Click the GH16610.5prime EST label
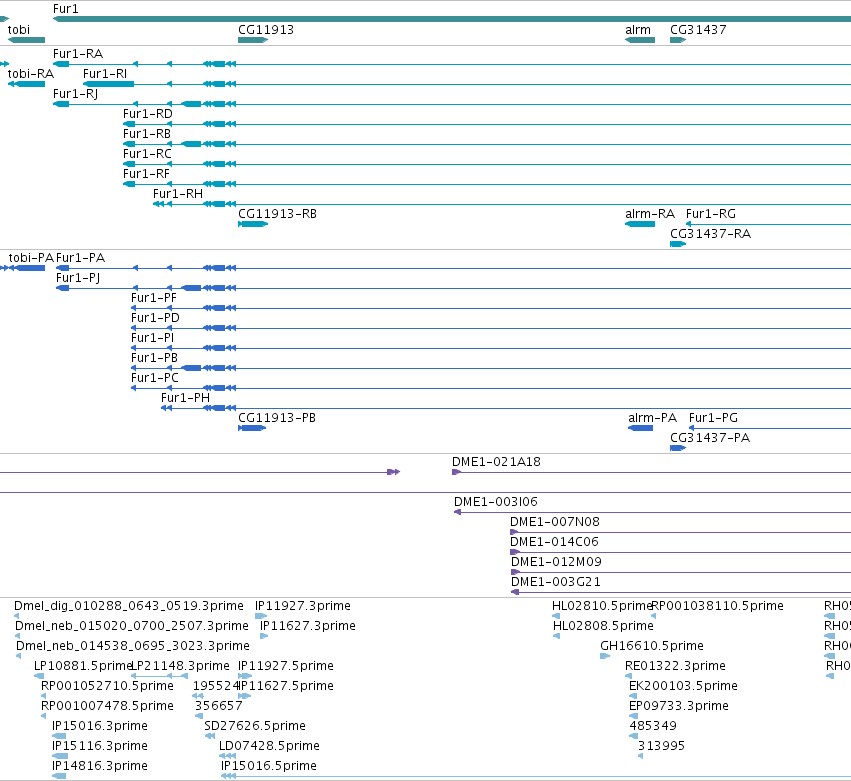This screenshot has height=781, width=851. pyautogui.click(x=652, y=646)
